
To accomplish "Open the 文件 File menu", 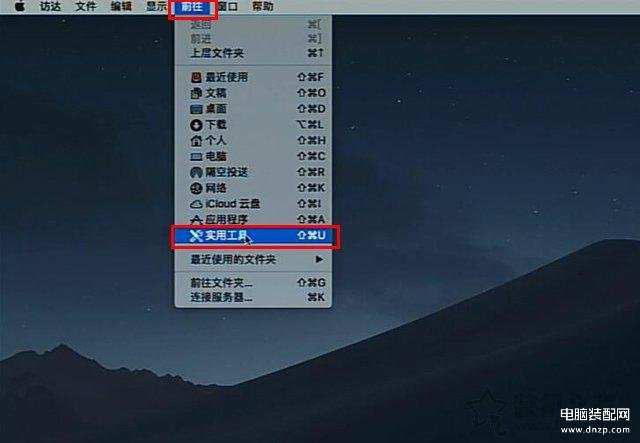I will point(86,7).
